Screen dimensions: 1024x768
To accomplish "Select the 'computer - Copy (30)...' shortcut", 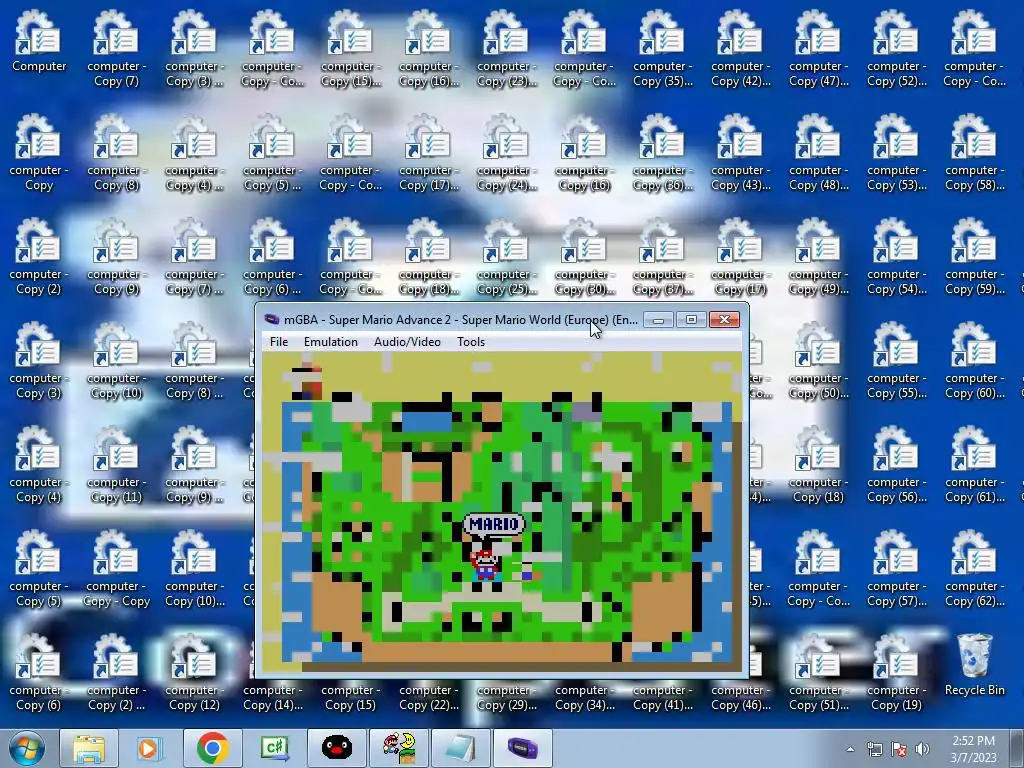I will pyautogui.click(x=584, y=257).
